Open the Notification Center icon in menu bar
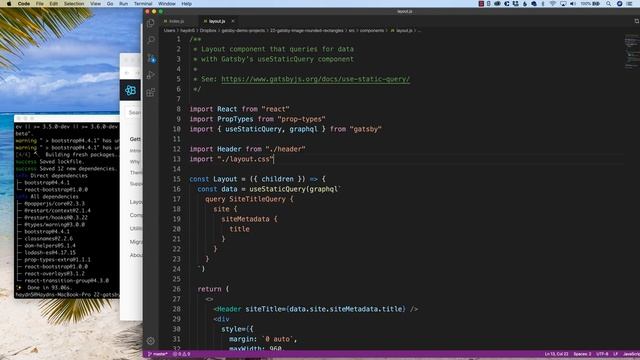The height and width of the screenshot is (360, 640). click(x=629, y=4)
